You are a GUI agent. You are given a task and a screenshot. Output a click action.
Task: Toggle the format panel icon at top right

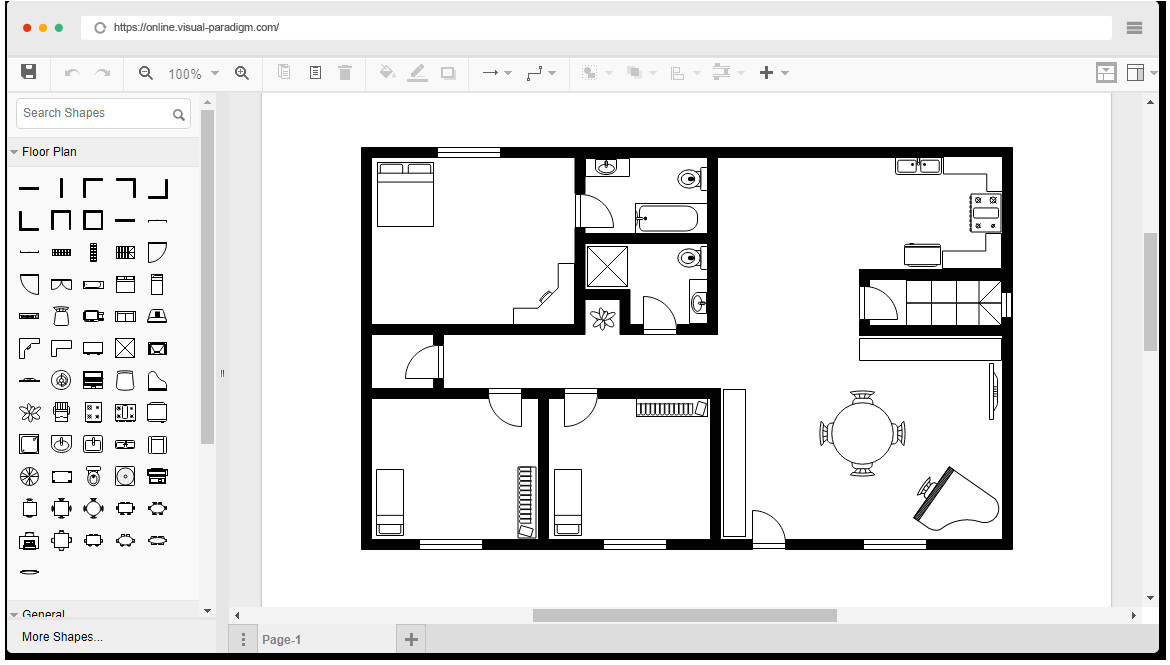(x=1106, y=73)
